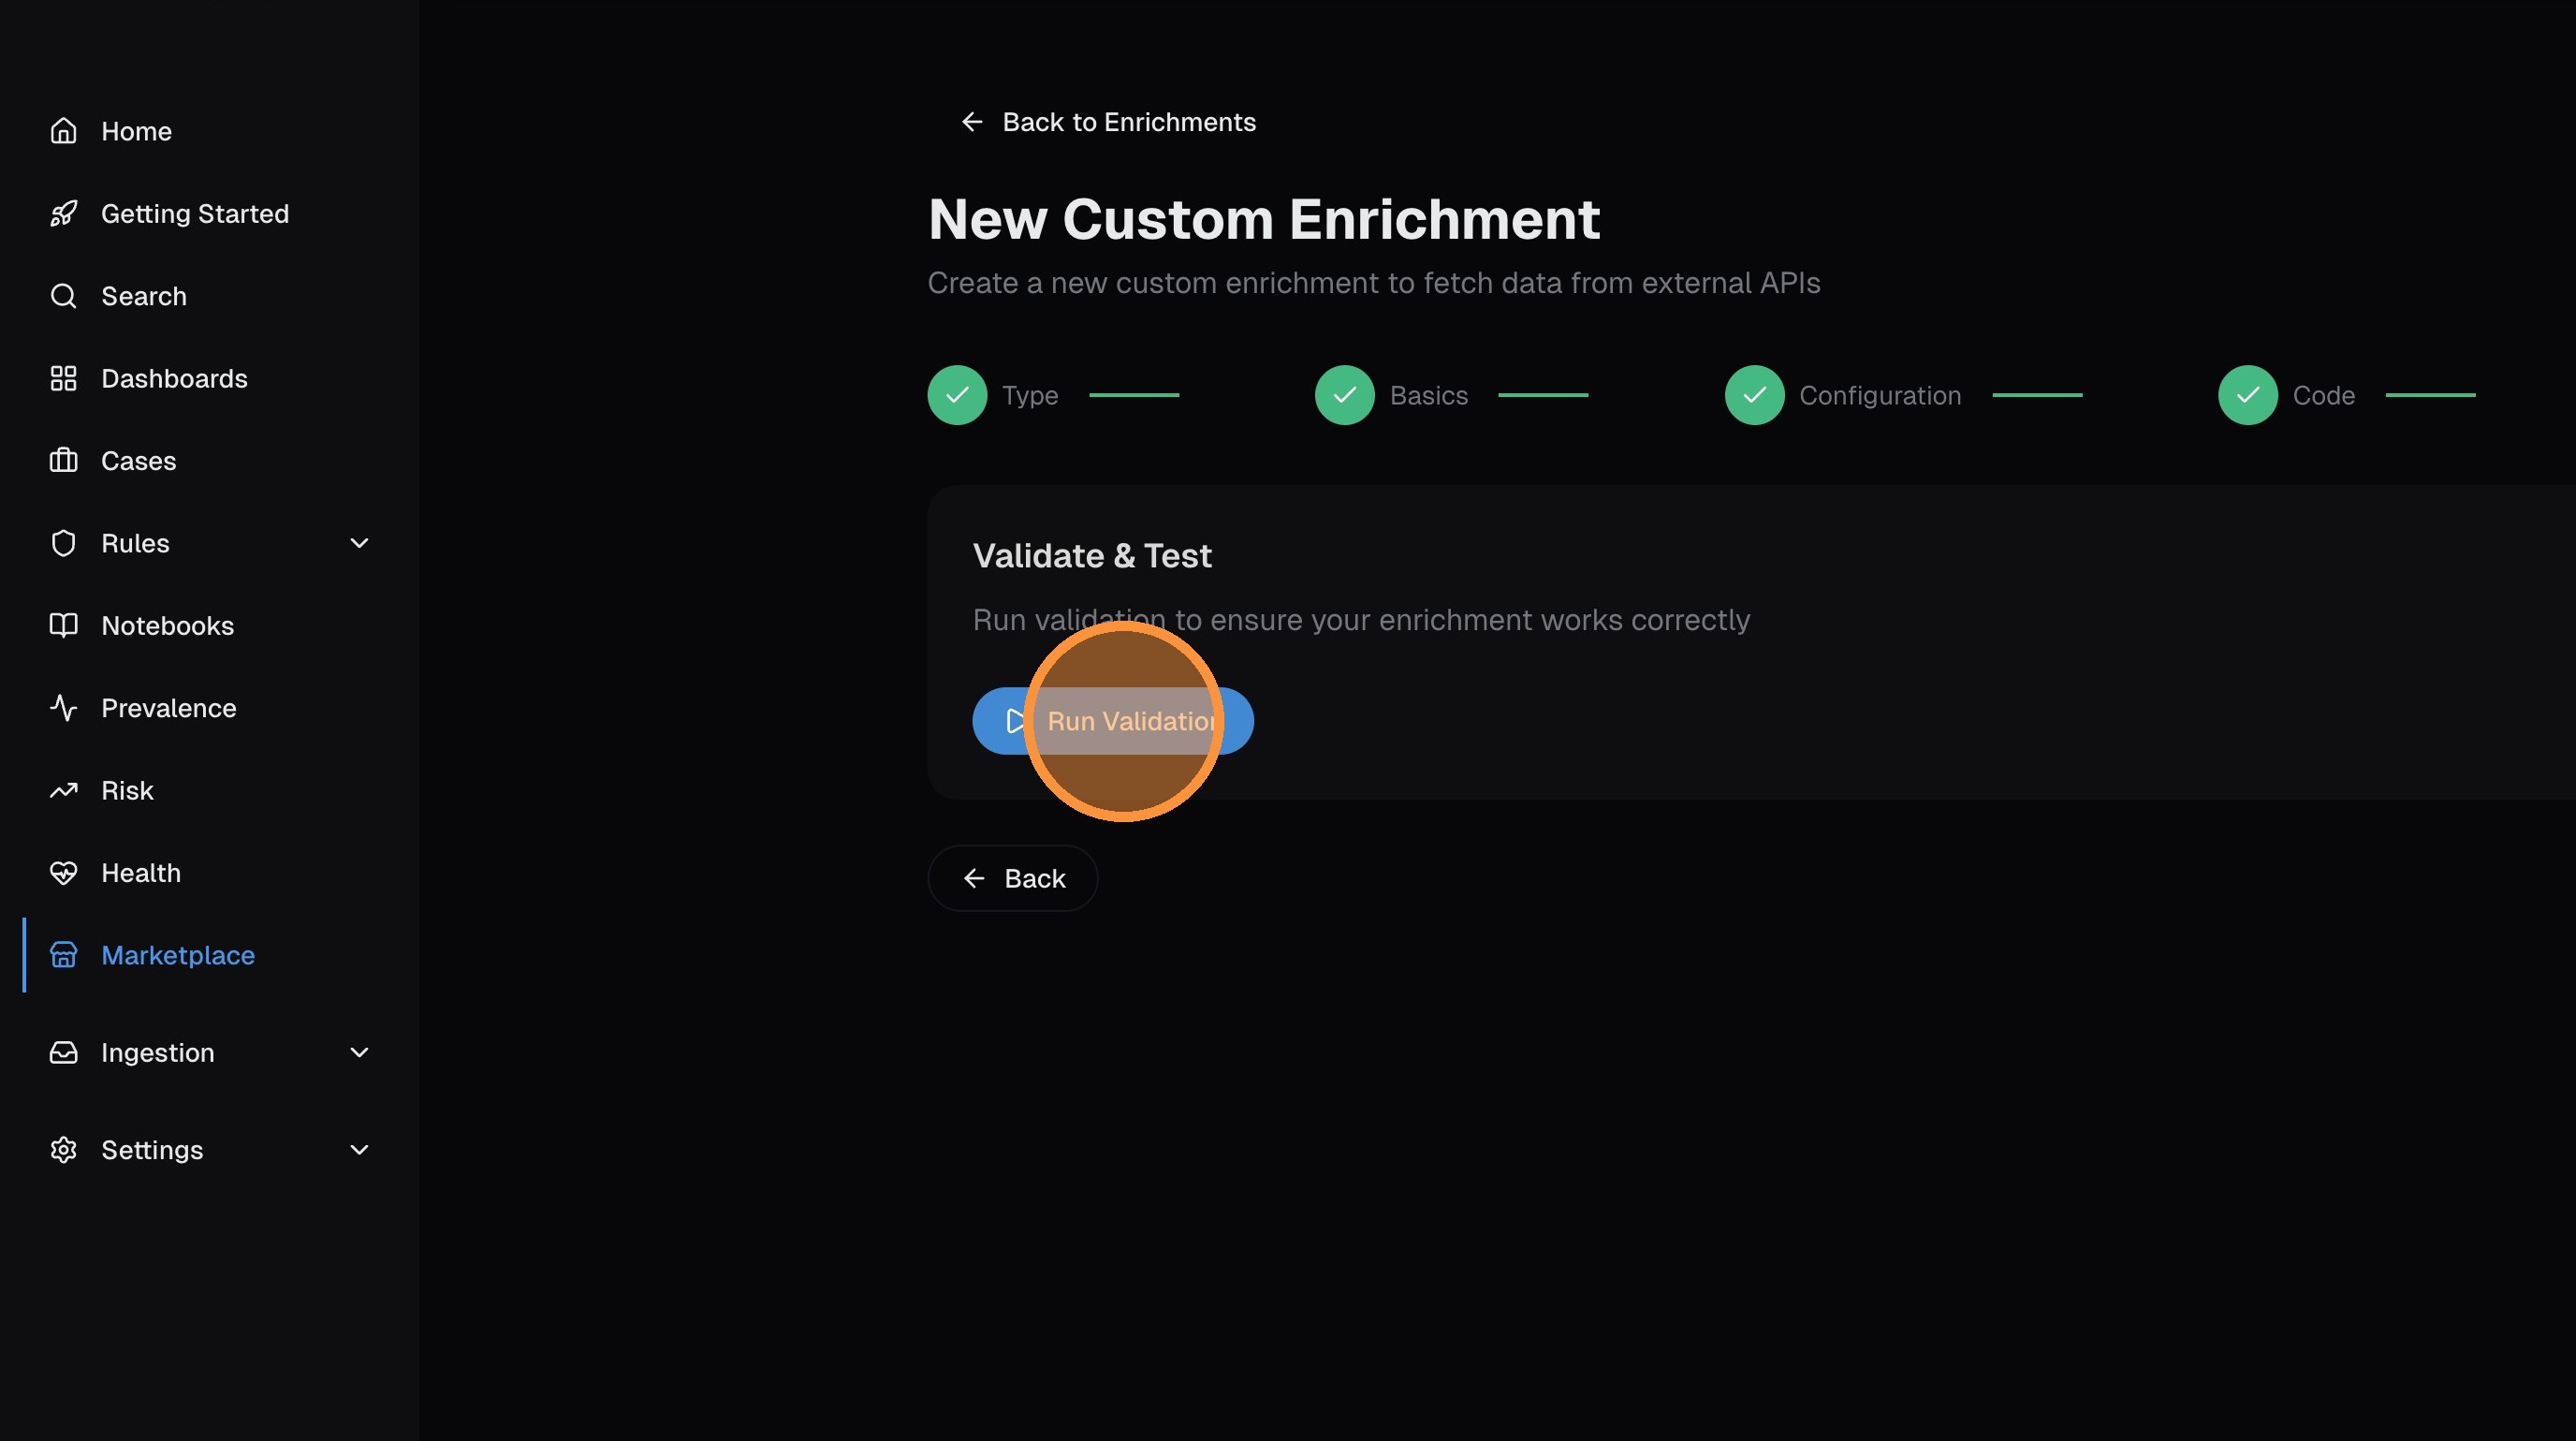Jump to completed Type step

pos(957,395)
